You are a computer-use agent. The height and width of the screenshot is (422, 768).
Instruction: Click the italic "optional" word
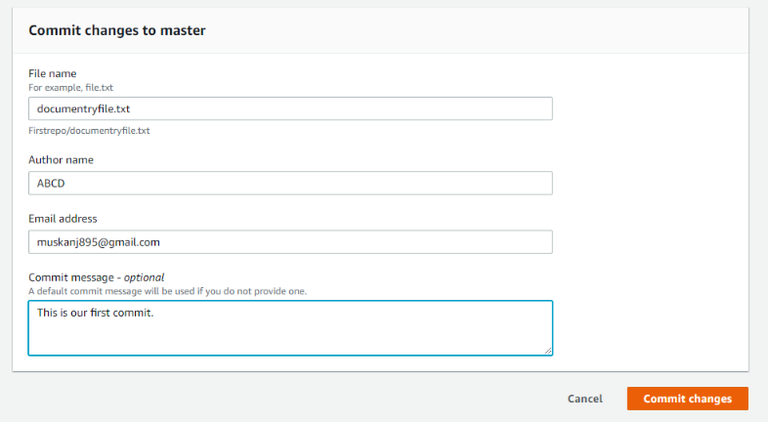(x=144, y=277)
